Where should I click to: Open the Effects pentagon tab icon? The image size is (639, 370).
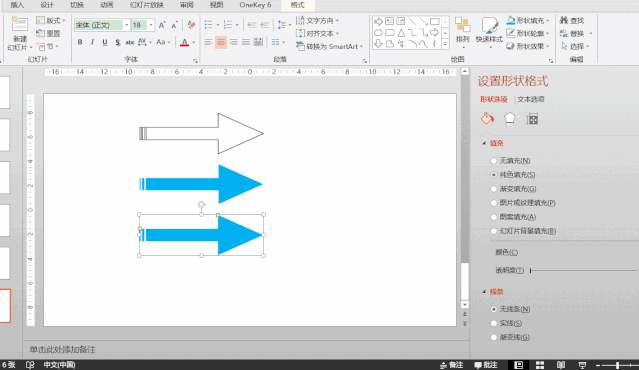509,119
